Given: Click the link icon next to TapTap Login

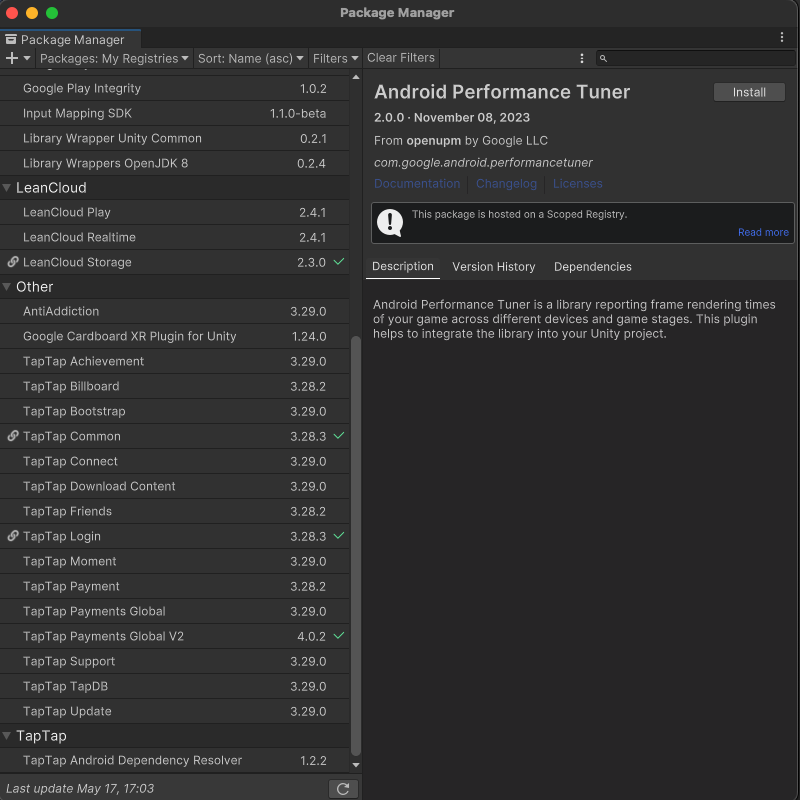Looking at the screenshot, I should tap(12, 536).
